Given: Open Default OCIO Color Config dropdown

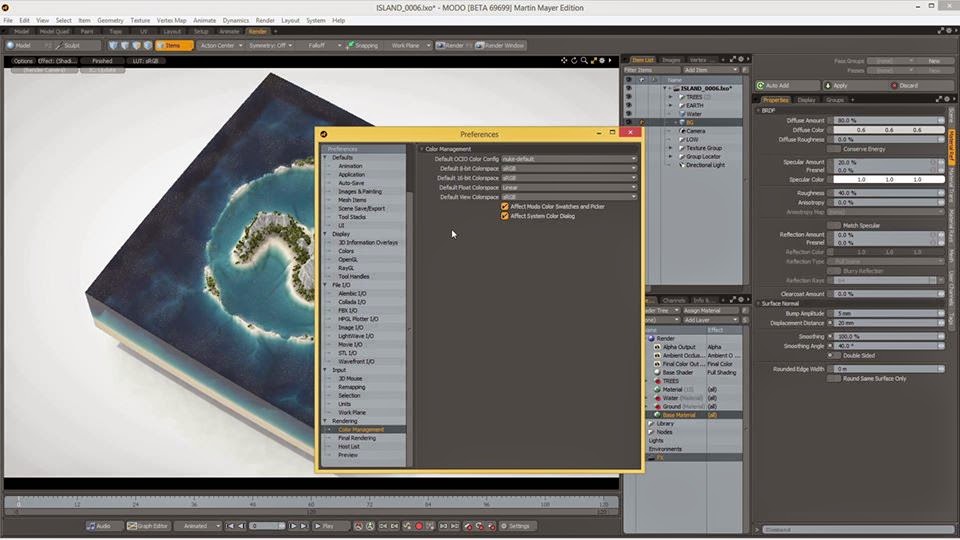Looking at the screenshot, I should coord(569,159).
